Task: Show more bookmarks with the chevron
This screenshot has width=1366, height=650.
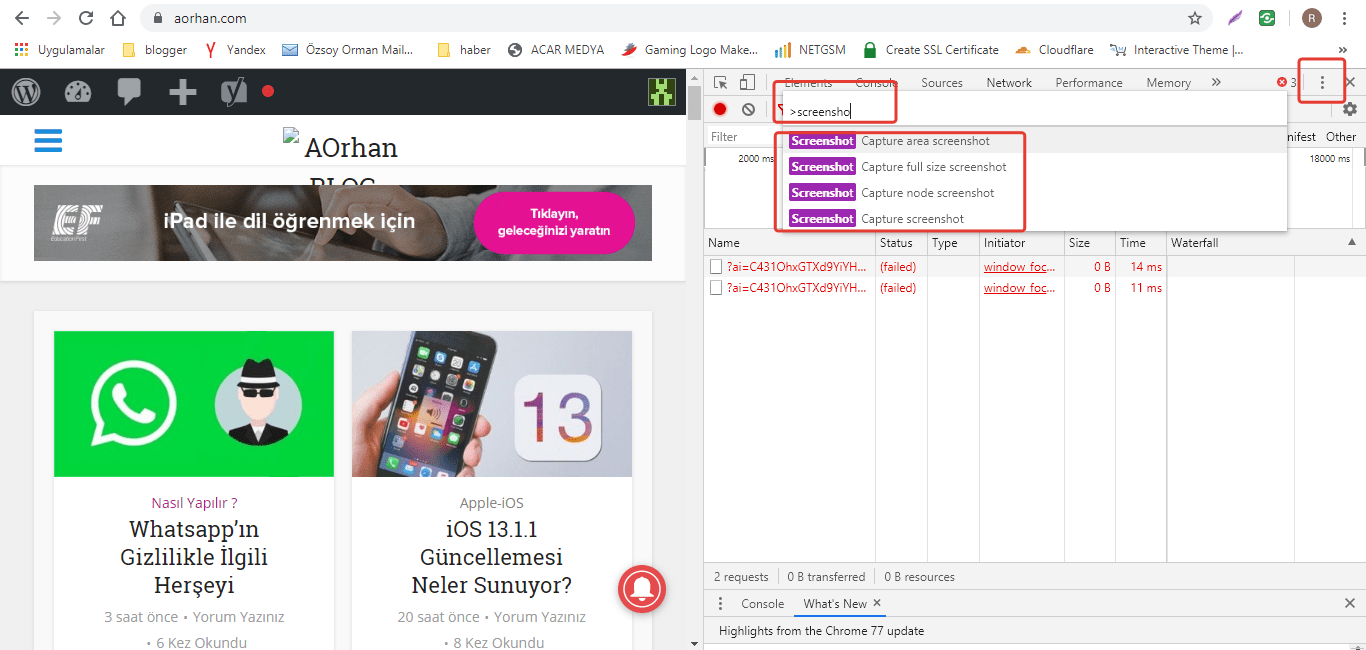Action: (1343, 50)
